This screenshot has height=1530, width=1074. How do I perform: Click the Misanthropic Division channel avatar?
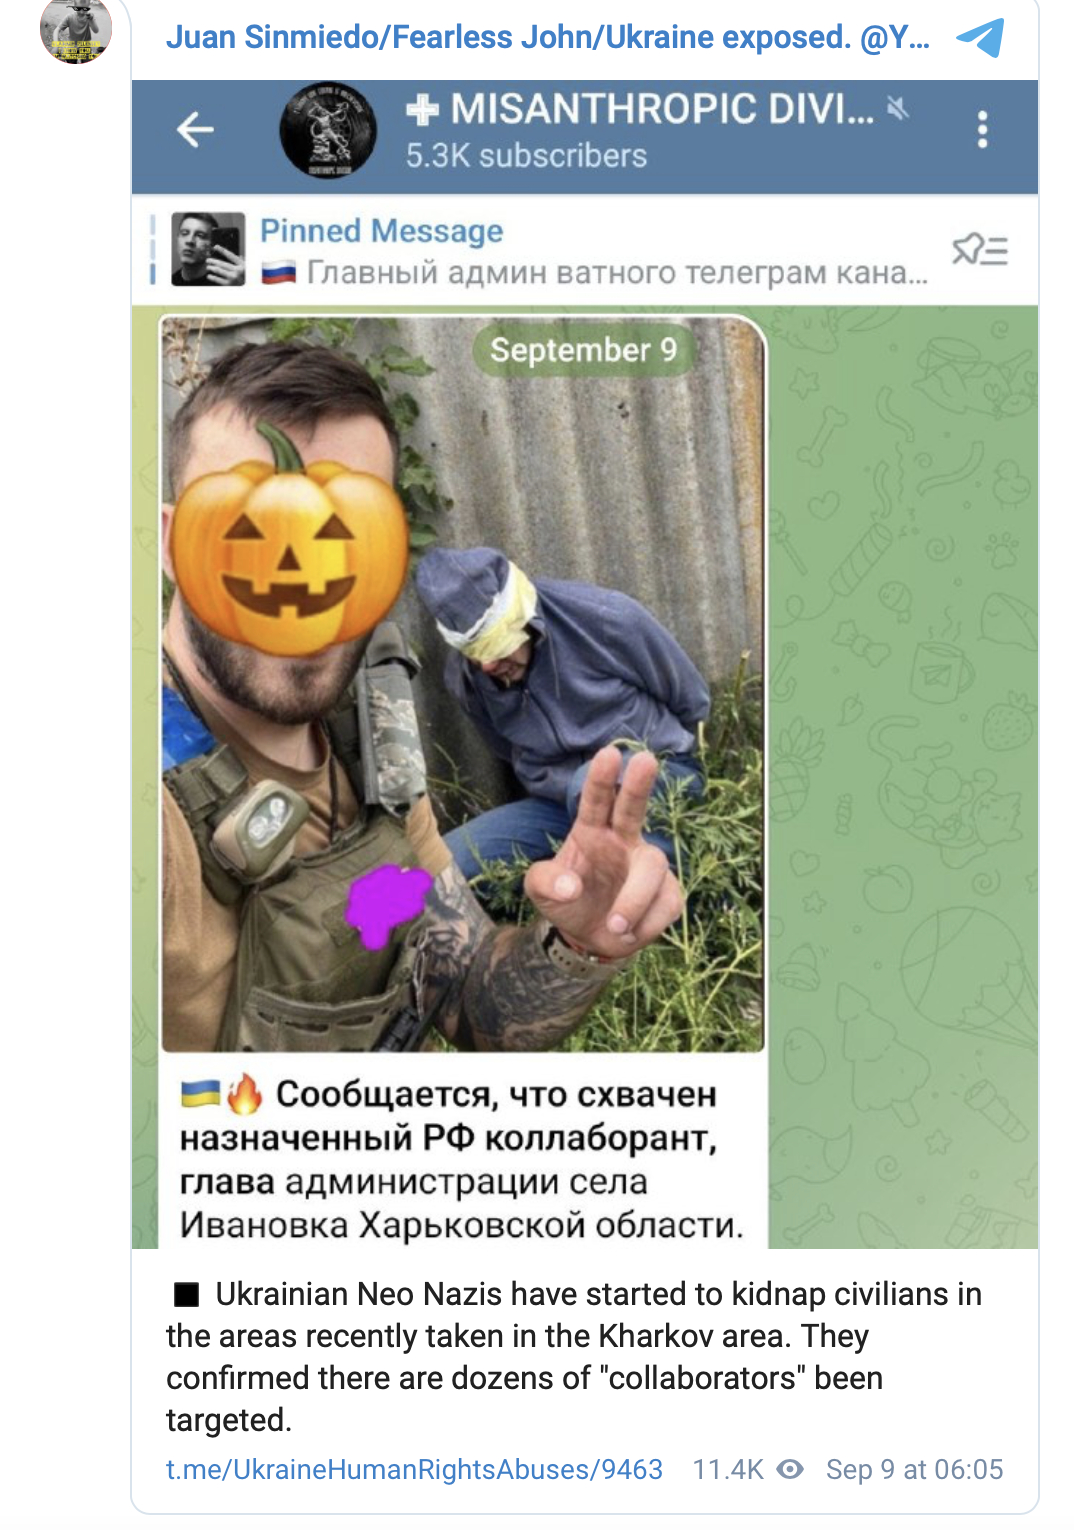point(328,130)
